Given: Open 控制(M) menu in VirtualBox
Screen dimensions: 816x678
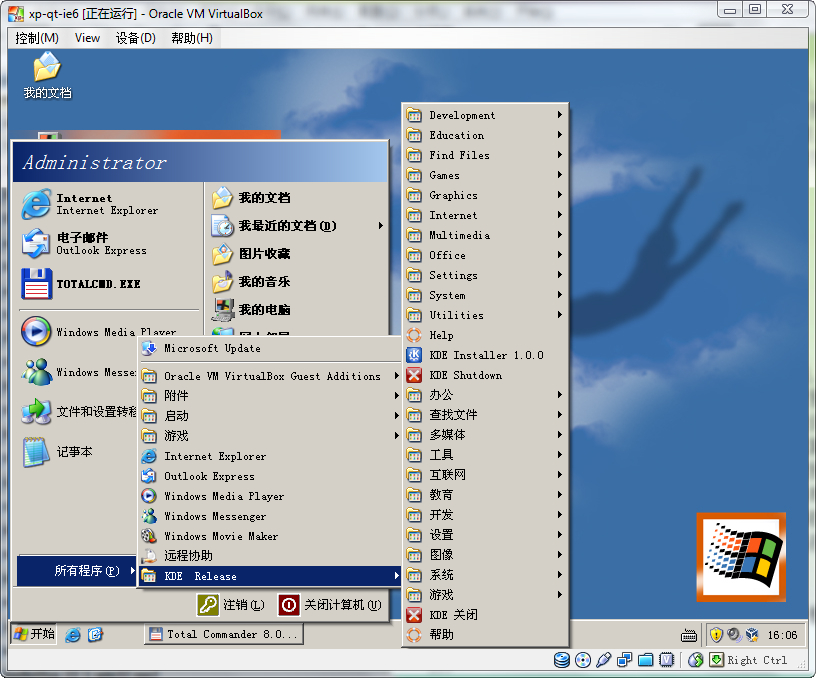Looking at the screenshot, I should pos(37,38).
